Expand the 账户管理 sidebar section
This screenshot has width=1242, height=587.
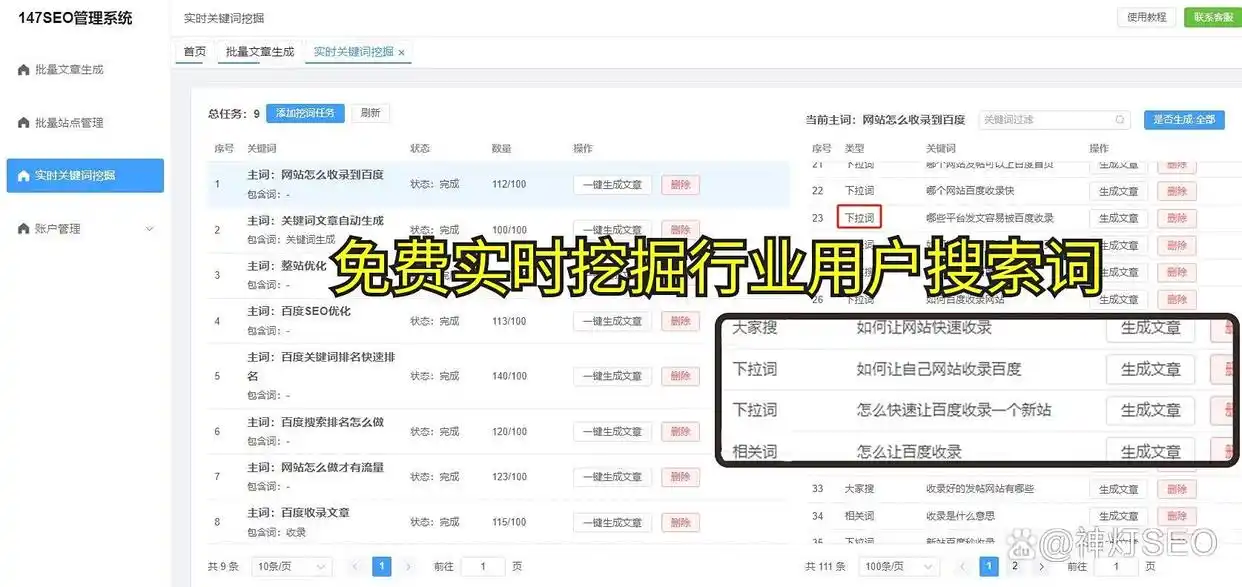(151, 228)
